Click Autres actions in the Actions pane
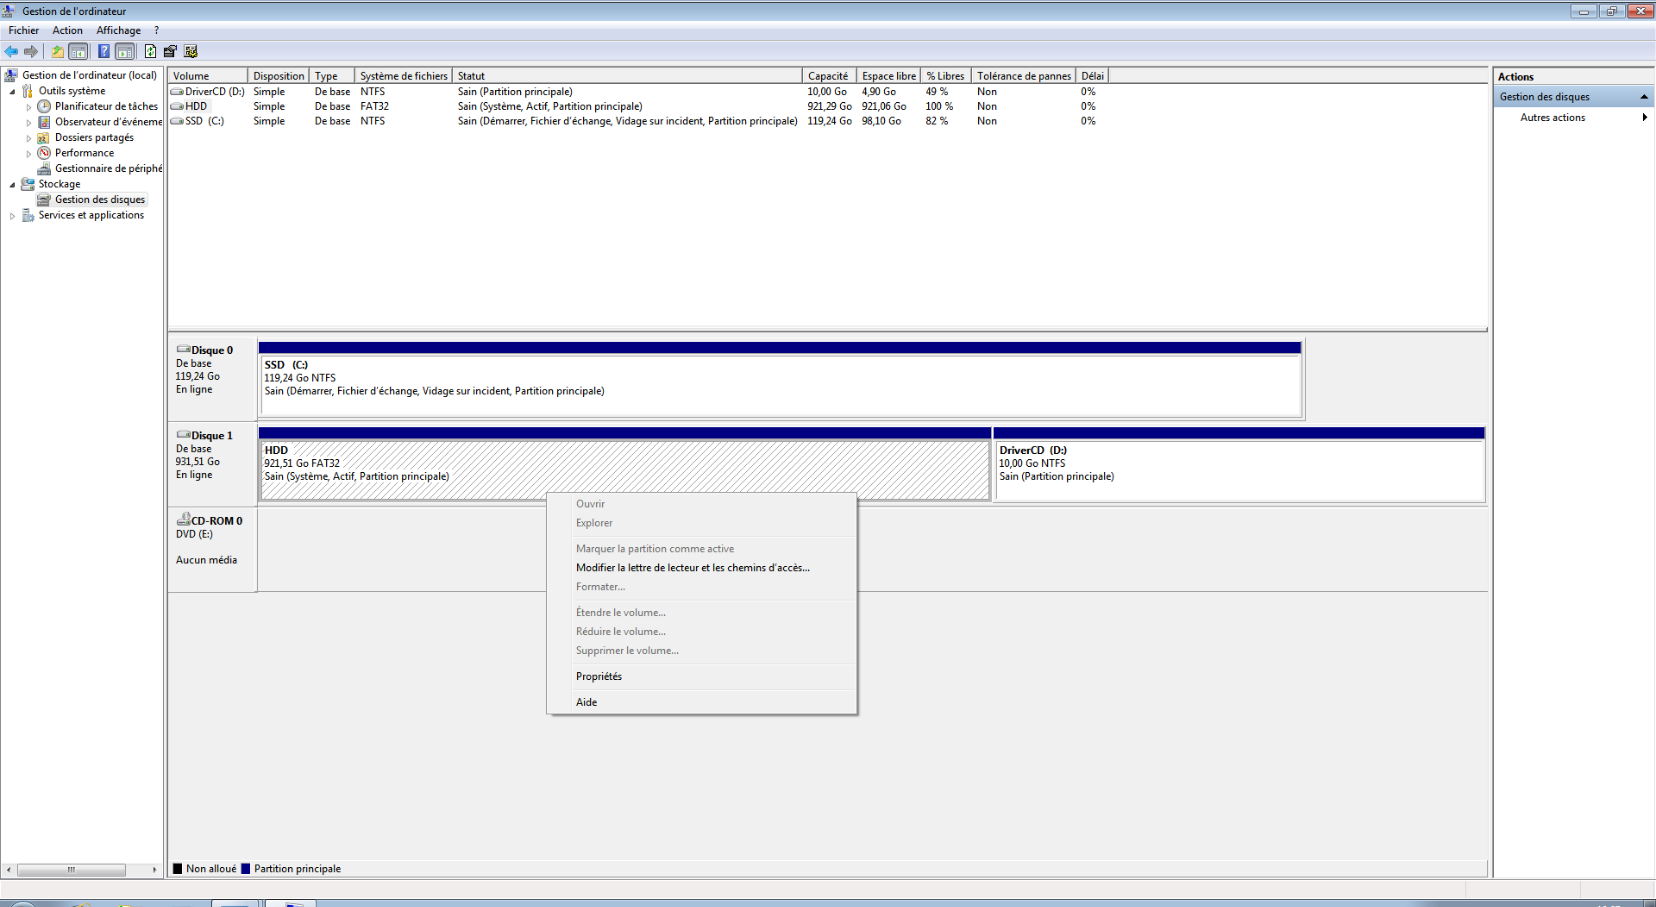Screen dimensions: 1656x907 click(1552, 118)
